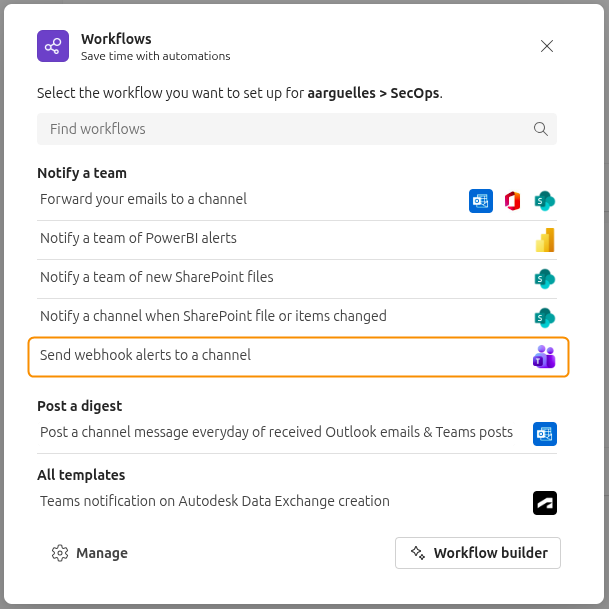The height and width of the screenshot is (609, 609).
Task: Click the Office 365 icon on forwarding row
Action: click(513, 201)
